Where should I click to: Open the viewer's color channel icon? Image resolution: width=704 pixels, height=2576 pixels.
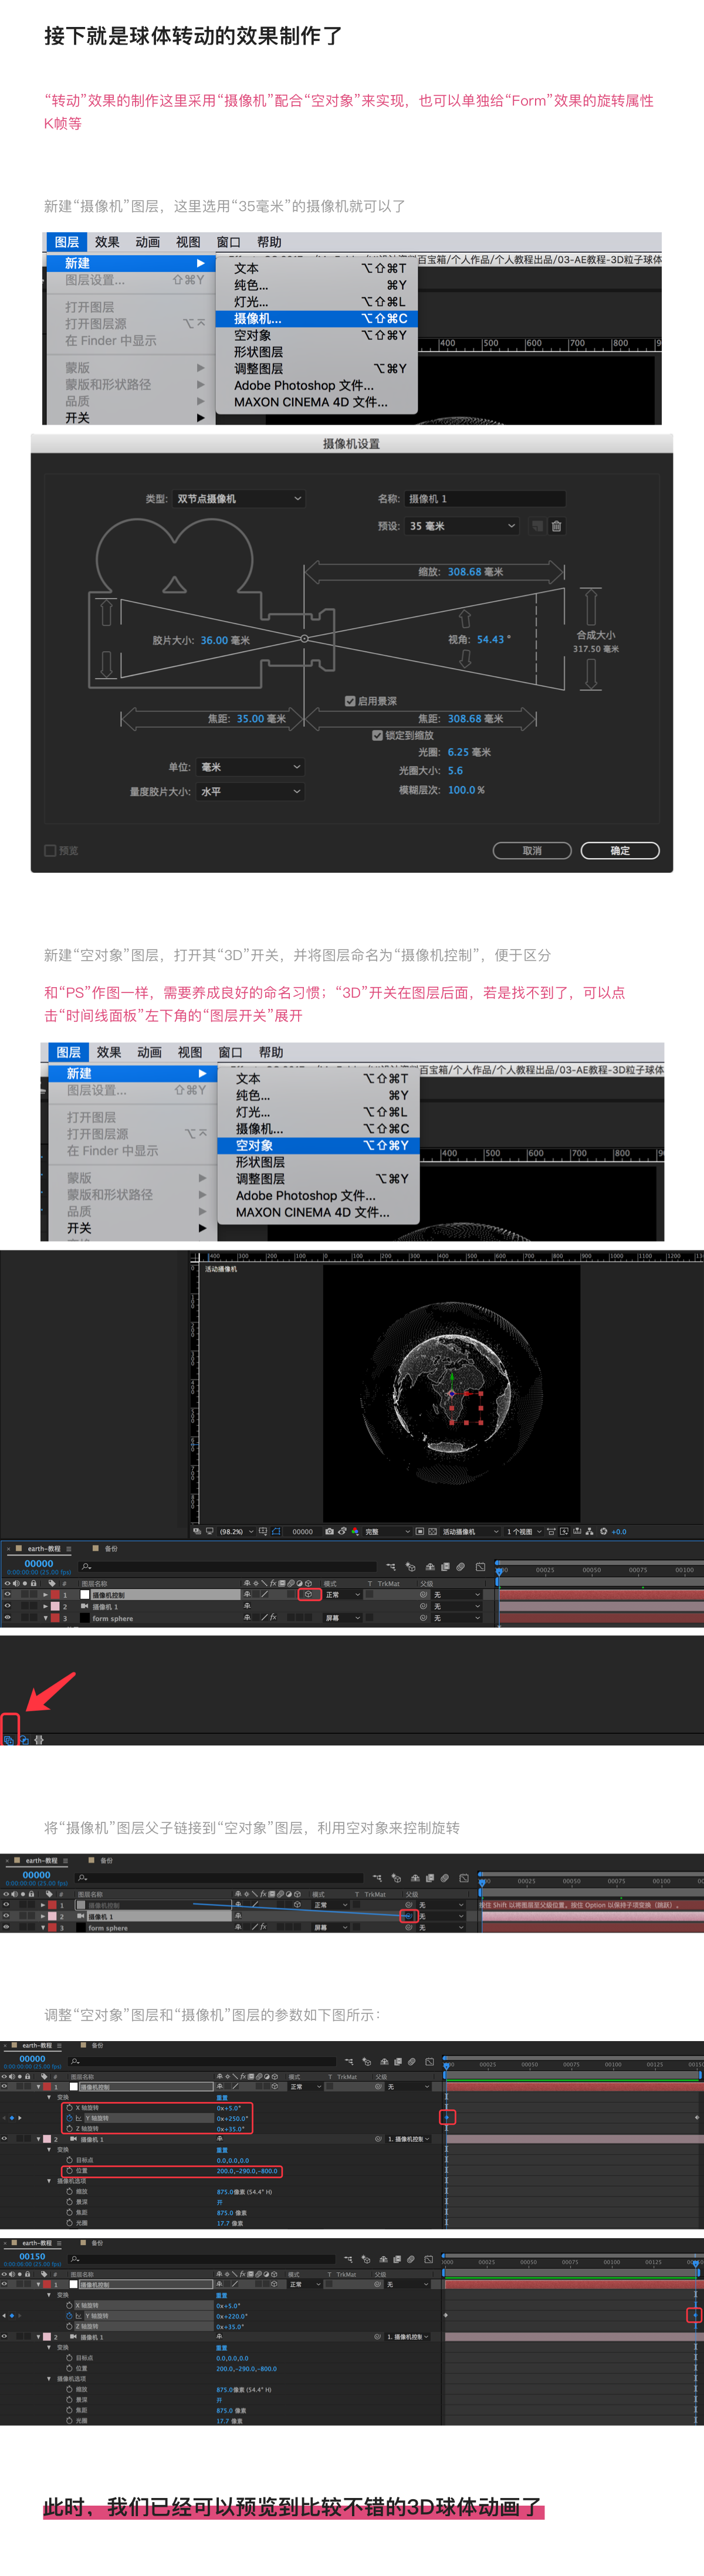[x=355, y=1531]
